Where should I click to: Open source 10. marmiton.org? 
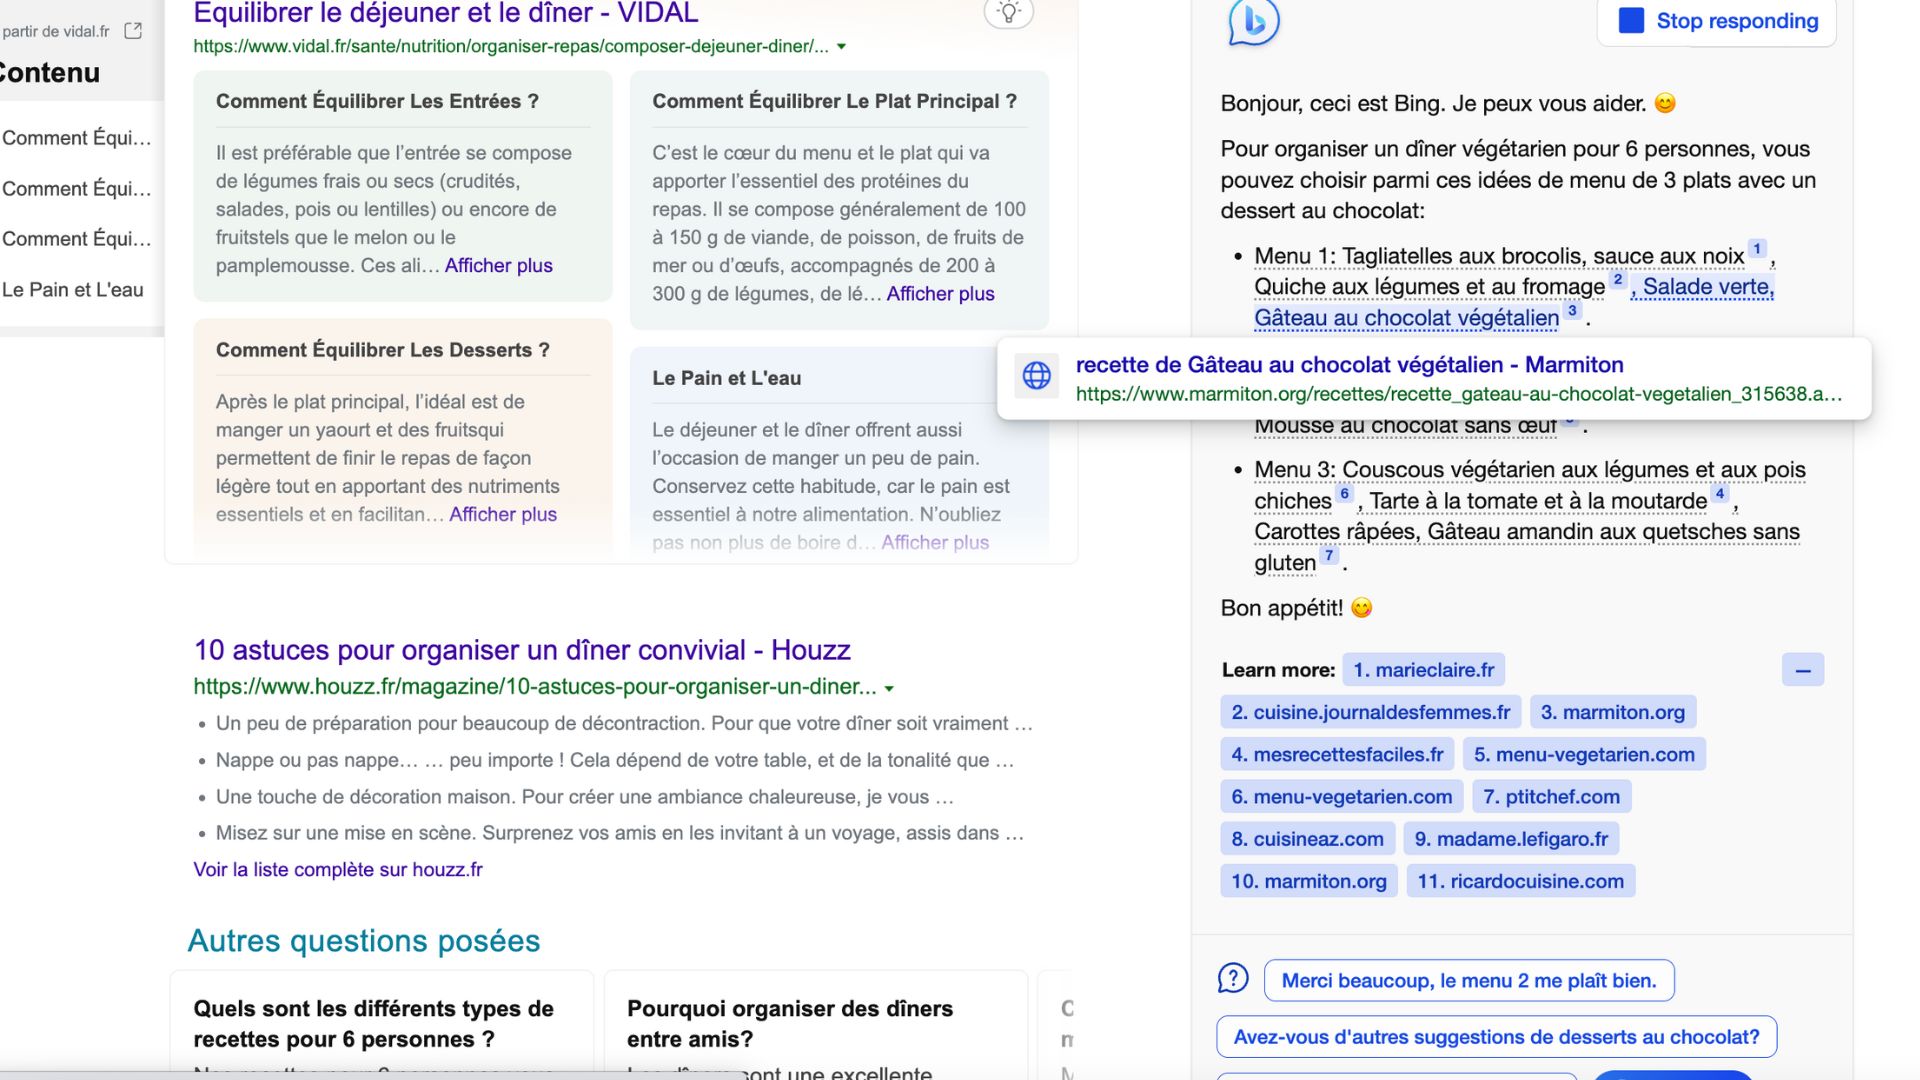point(1309,881)
